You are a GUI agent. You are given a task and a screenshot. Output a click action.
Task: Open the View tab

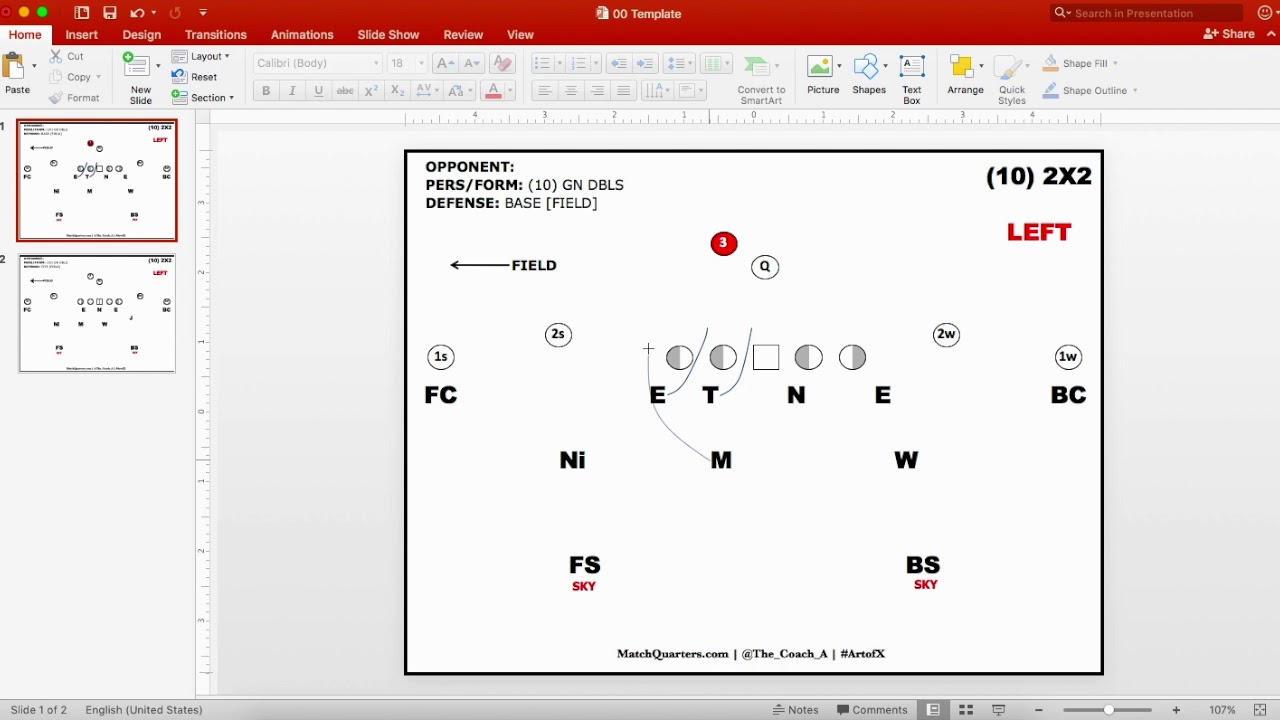[x=520, y=34]
